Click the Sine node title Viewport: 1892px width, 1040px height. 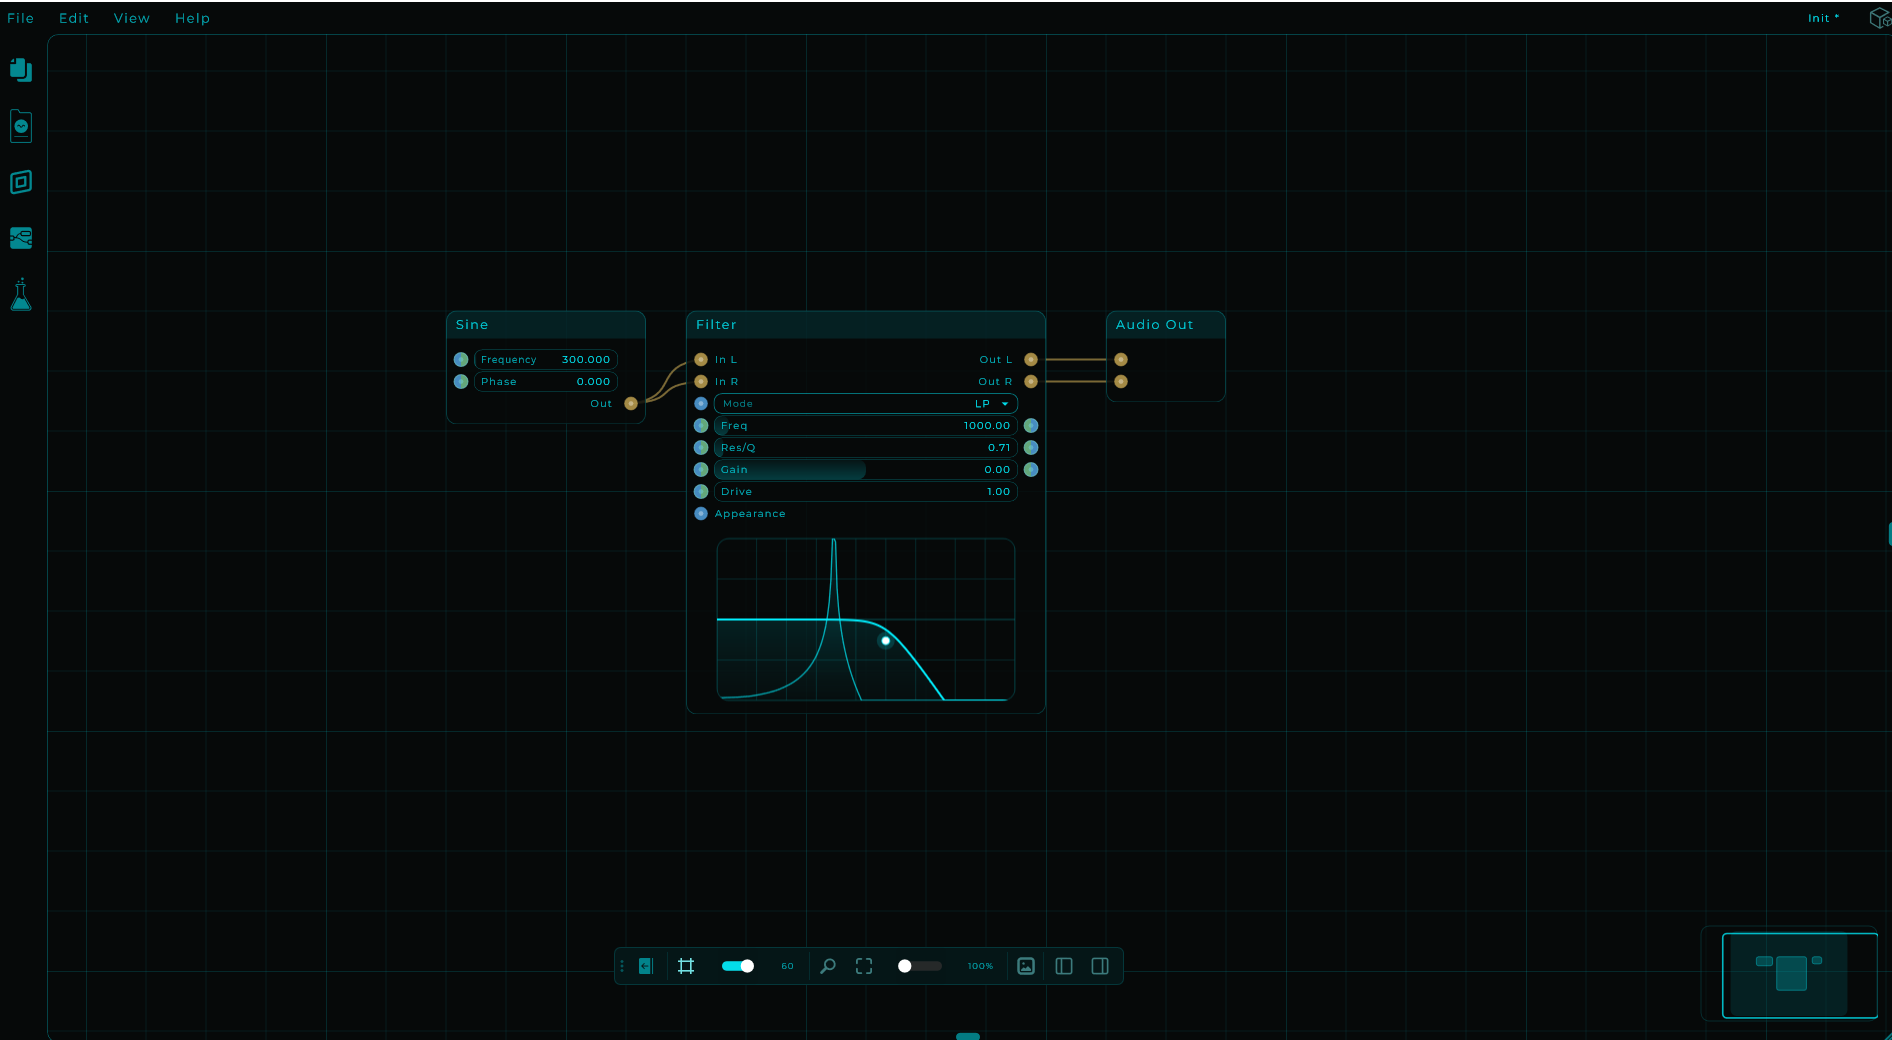pyautogui.click(x=472, y=325)
